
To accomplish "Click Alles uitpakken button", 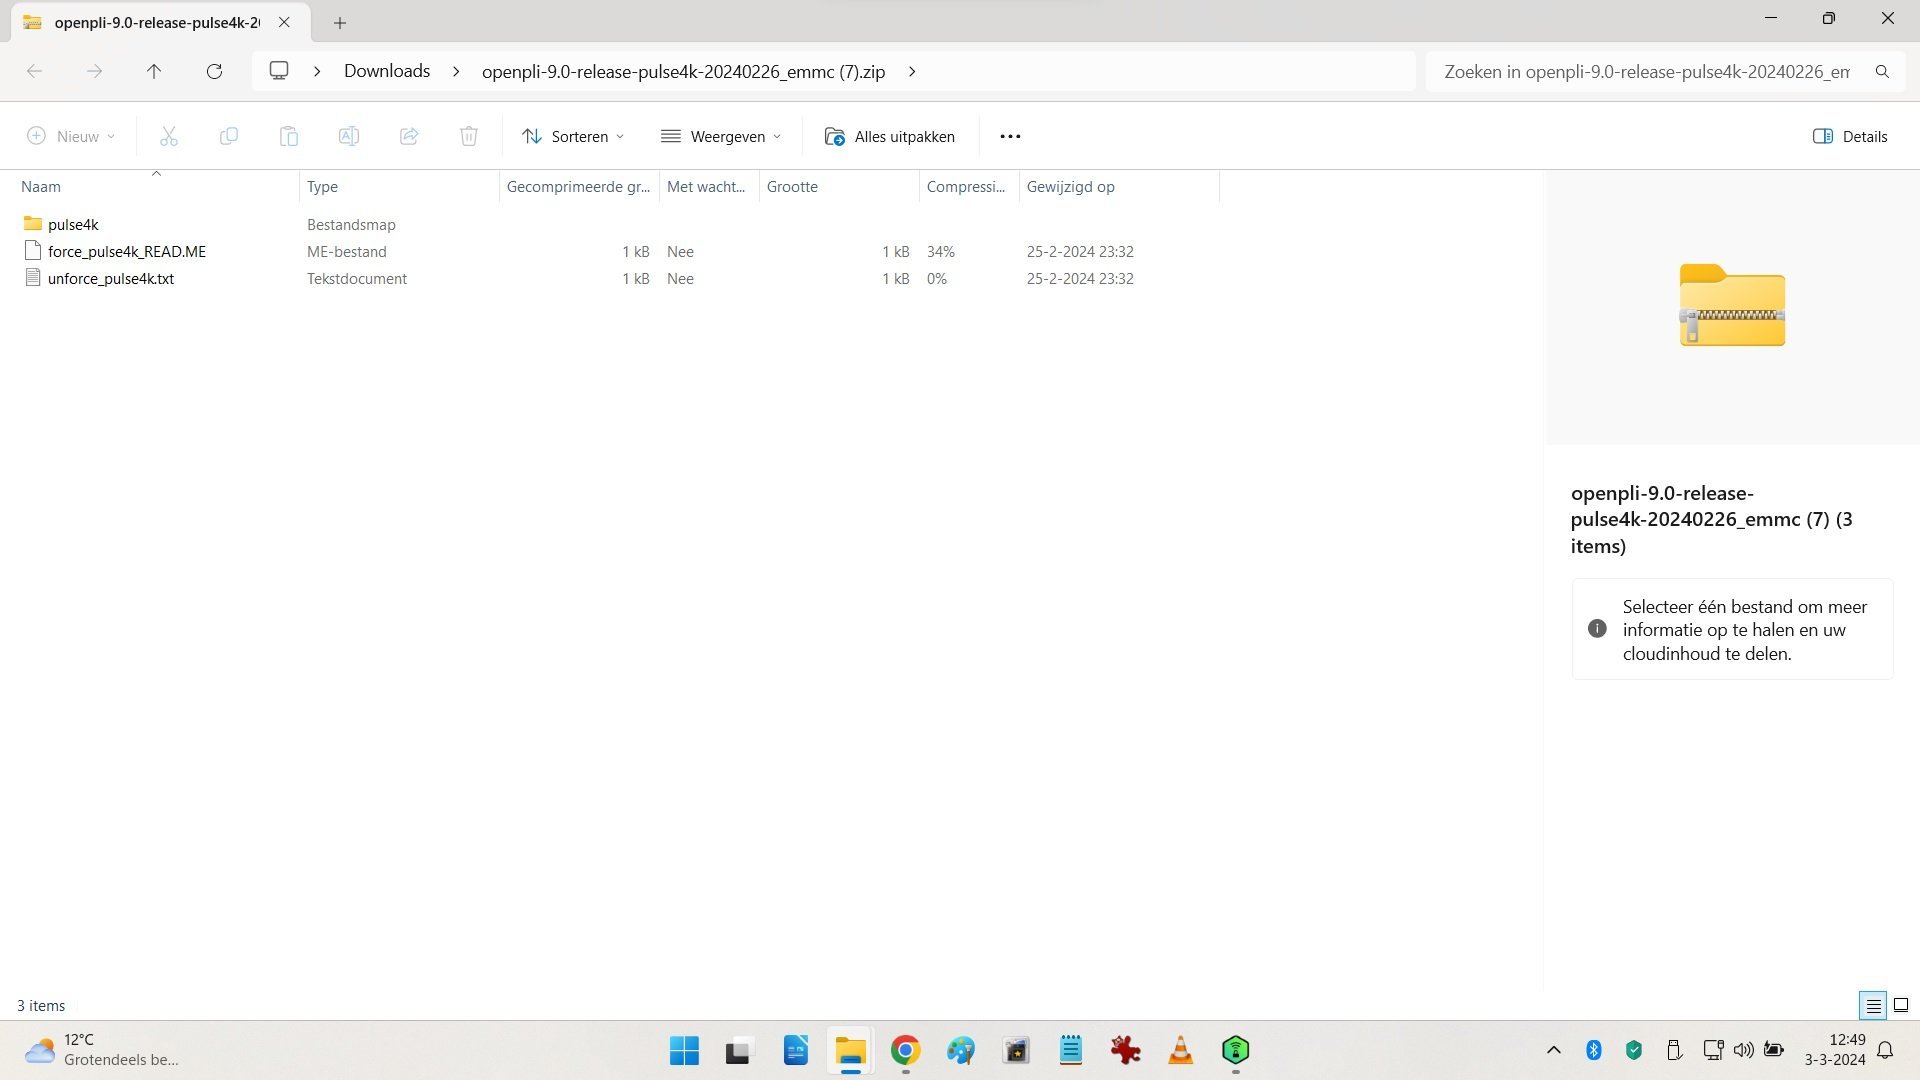I will click(889, 136).
